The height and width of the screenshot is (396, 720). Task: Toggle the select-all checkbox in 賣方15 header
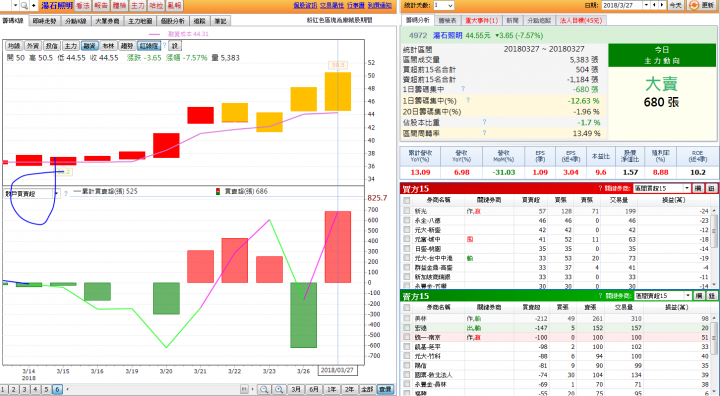pyautogui.click(x=406, y=307)
